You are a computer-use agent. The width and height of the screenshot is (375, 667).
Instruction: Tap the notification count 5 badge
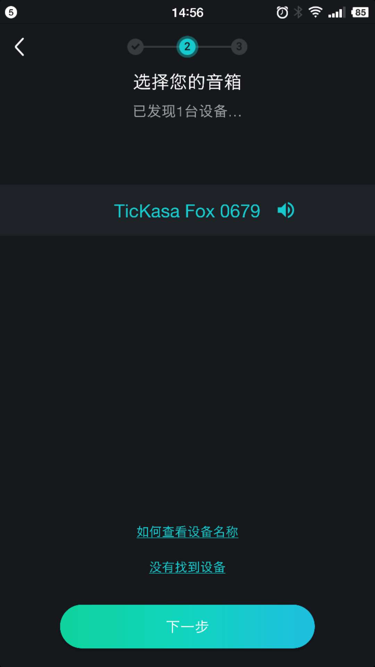point(11,12)
